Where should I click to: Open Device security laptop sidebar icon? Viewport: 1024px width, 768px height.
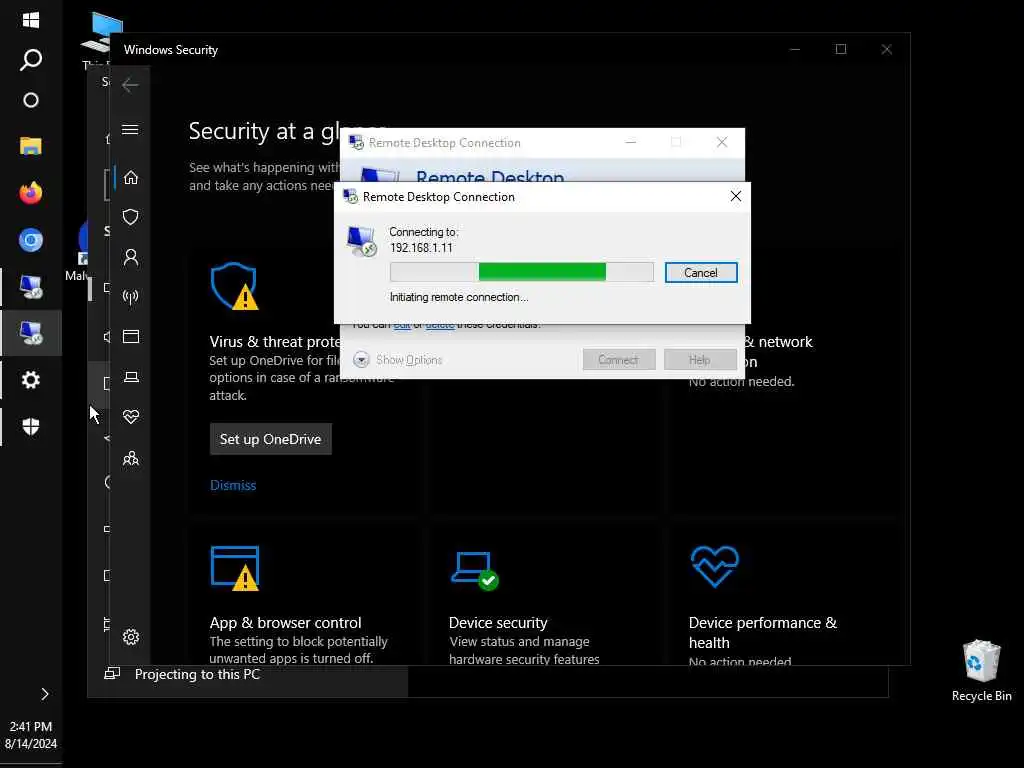pyautogui.click(x=131, y=377)
